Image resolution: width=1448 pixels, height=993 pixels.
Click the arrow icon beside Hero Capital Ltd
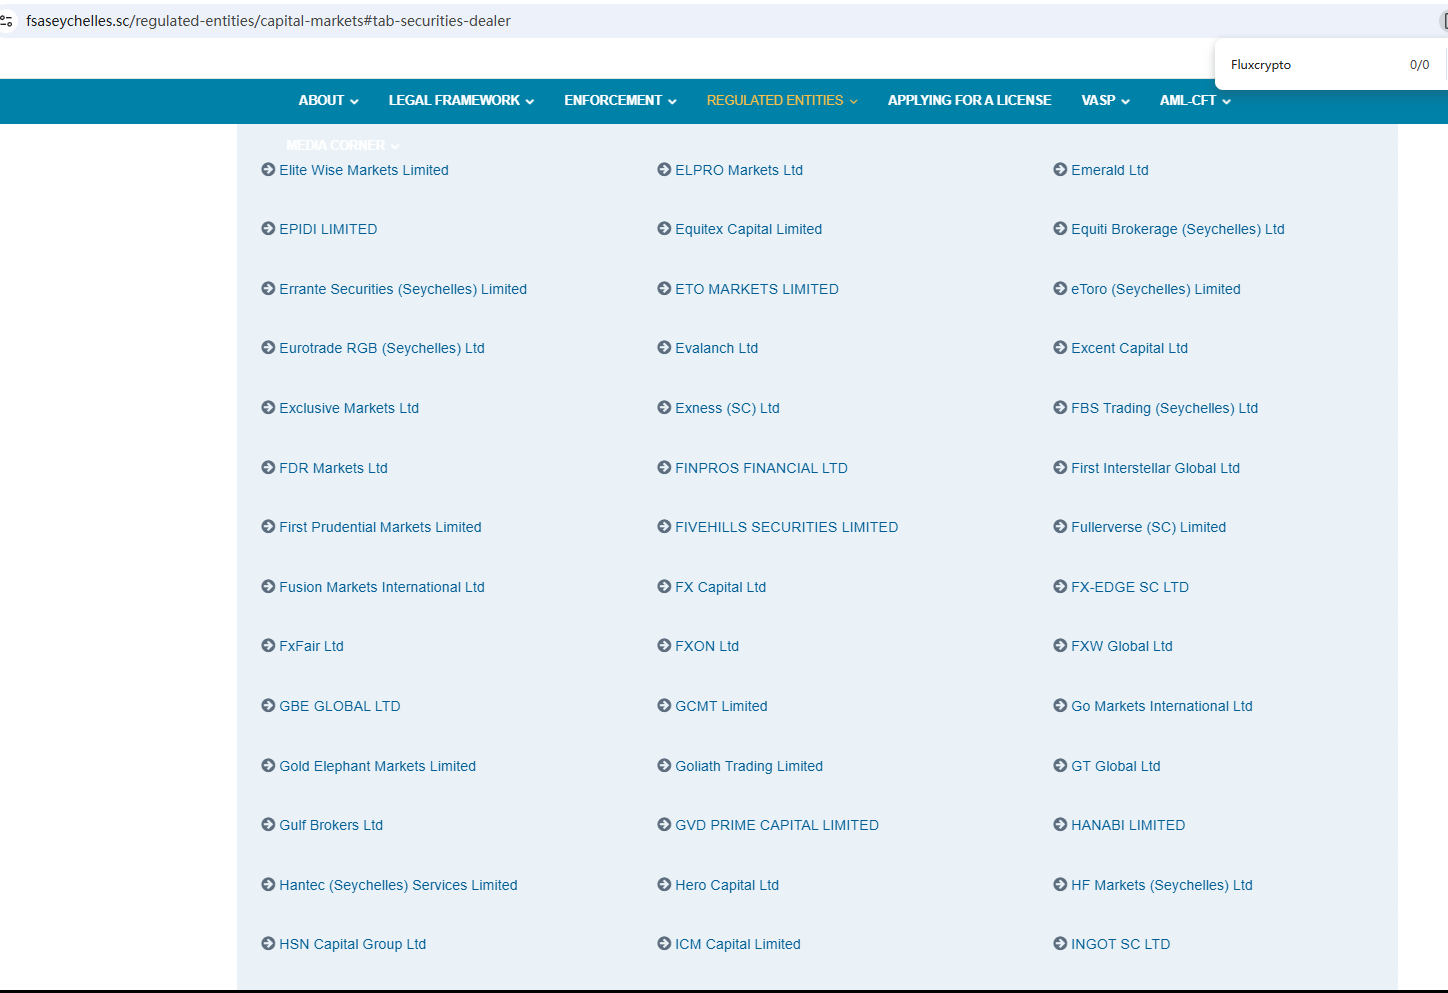click(664, 885)
